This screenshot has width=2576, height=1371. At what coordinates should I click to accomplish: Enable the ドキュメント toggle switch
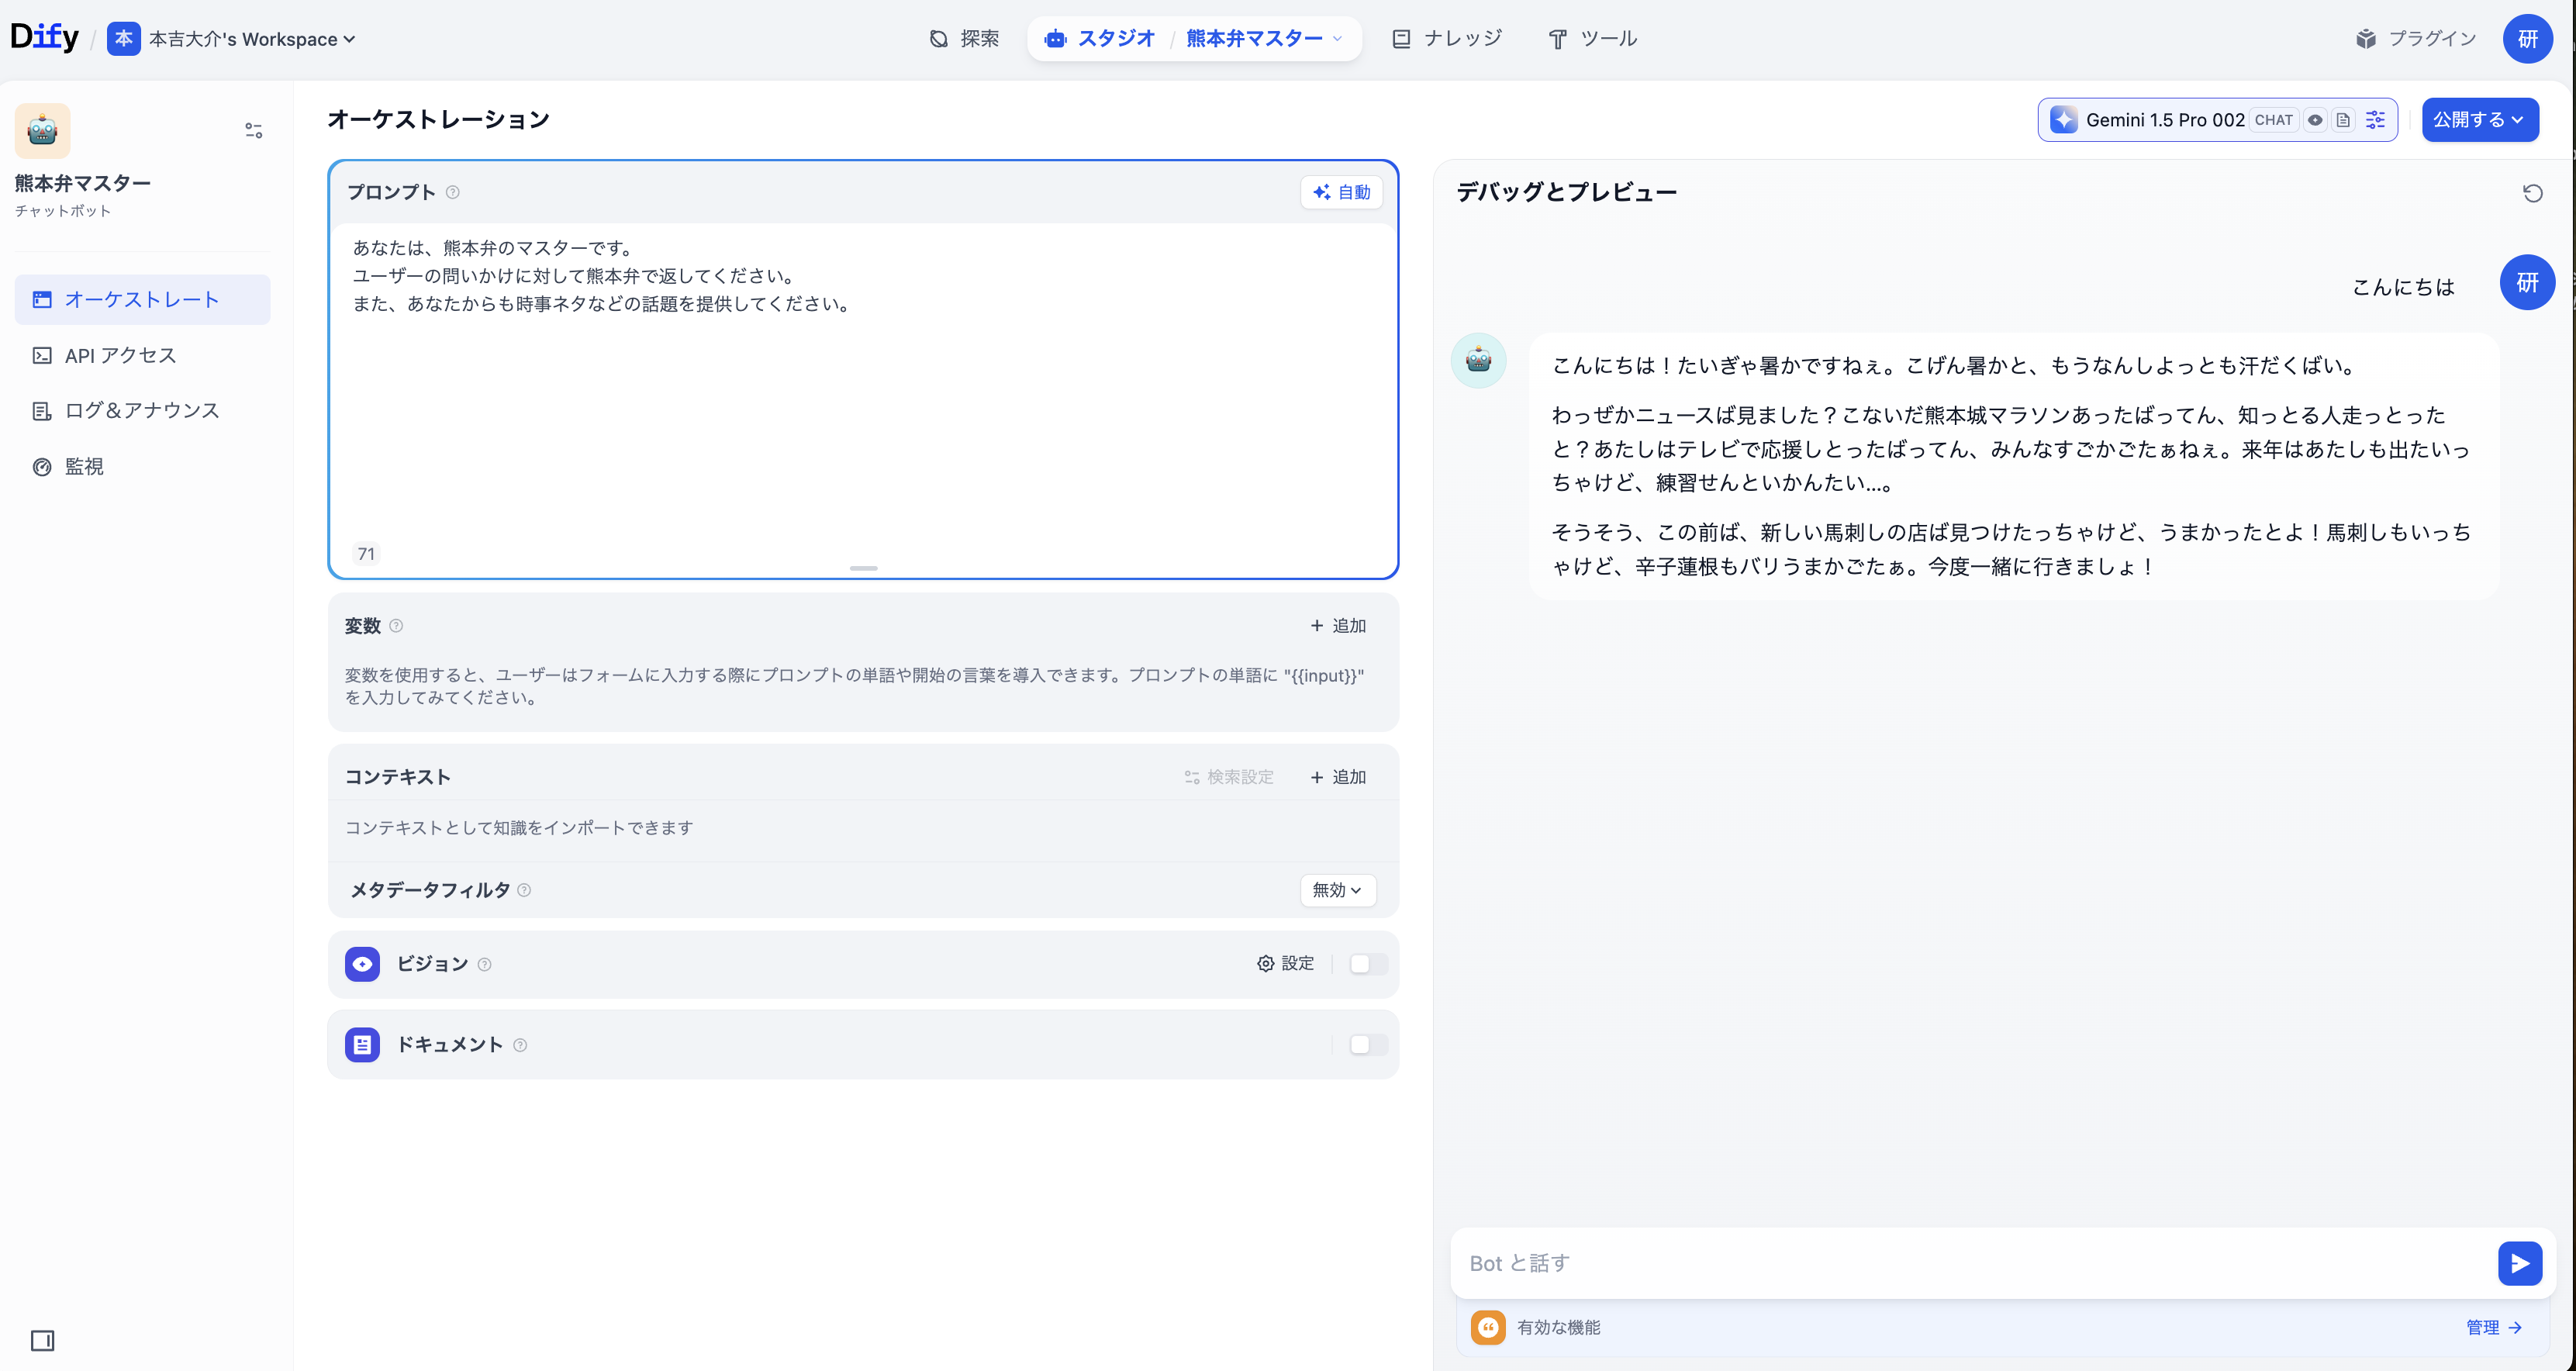point(1367,1044)
